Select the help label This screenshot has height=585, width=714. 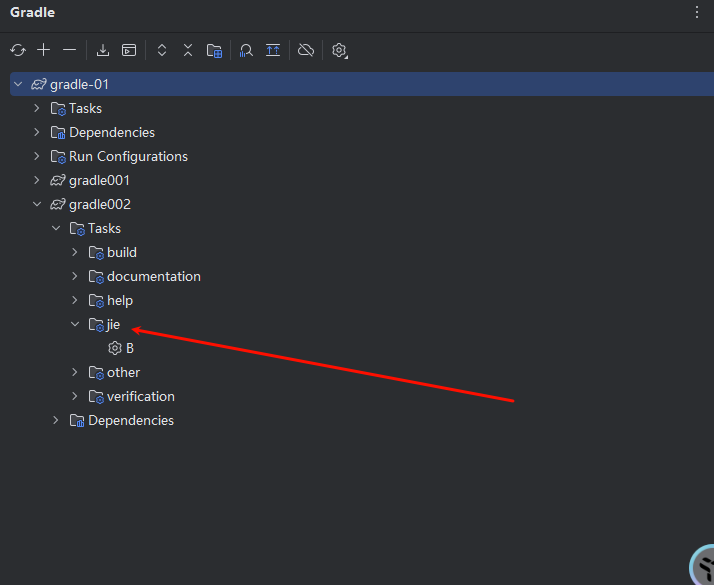click(120, 301)
